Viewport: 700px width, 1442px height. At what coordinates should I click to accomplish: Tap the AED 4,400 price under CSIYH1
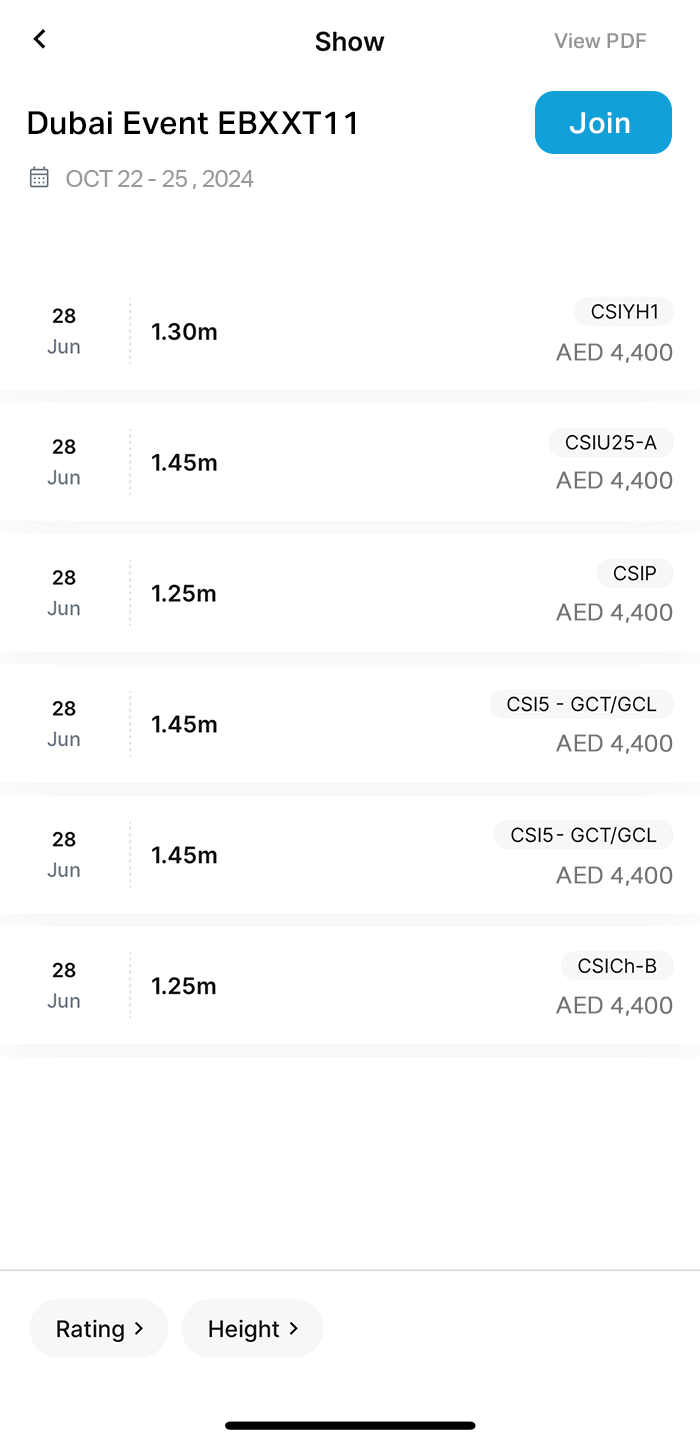click(x=614, y=352)
